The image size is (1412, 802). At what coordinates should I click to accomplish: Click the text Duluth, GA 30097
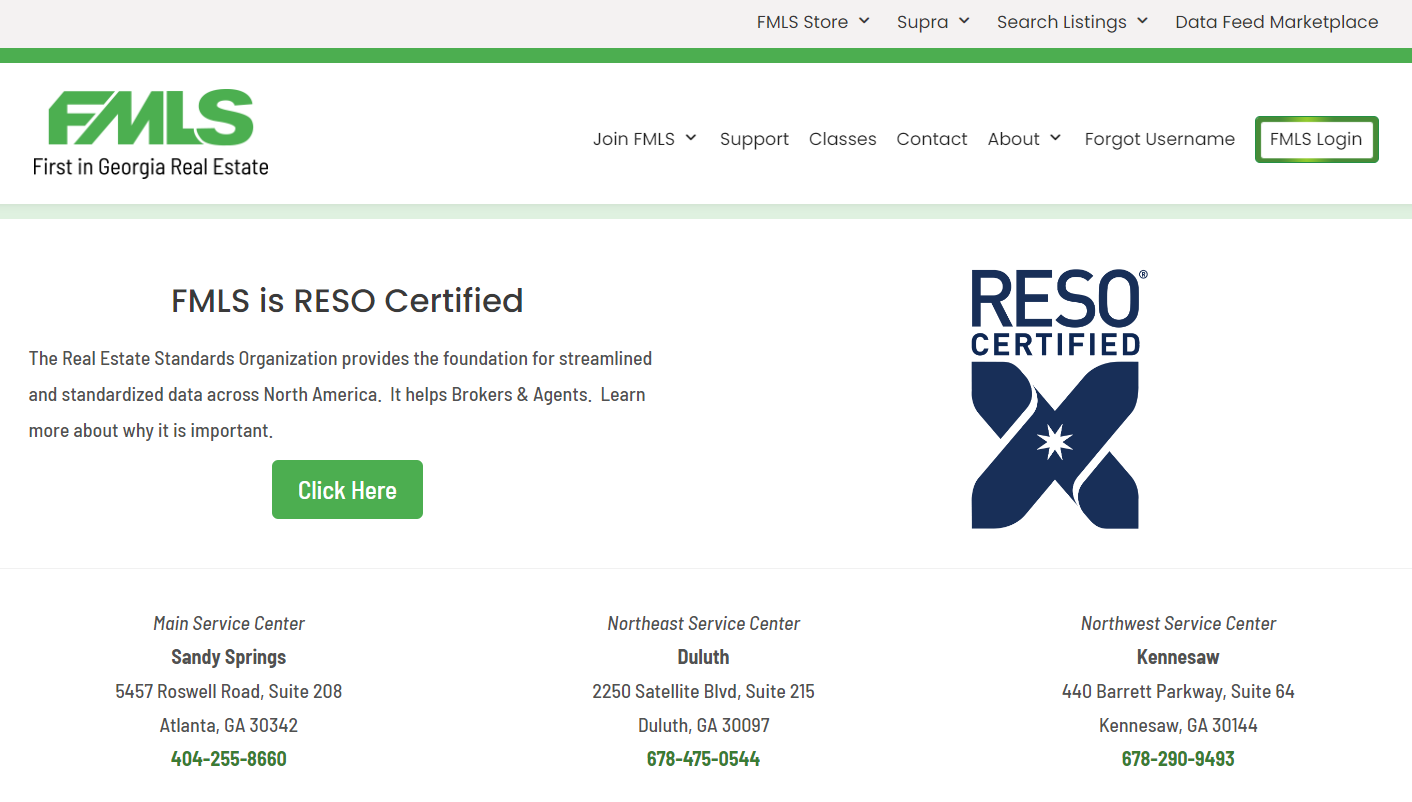pyautogui.click(x=704, y=725)
